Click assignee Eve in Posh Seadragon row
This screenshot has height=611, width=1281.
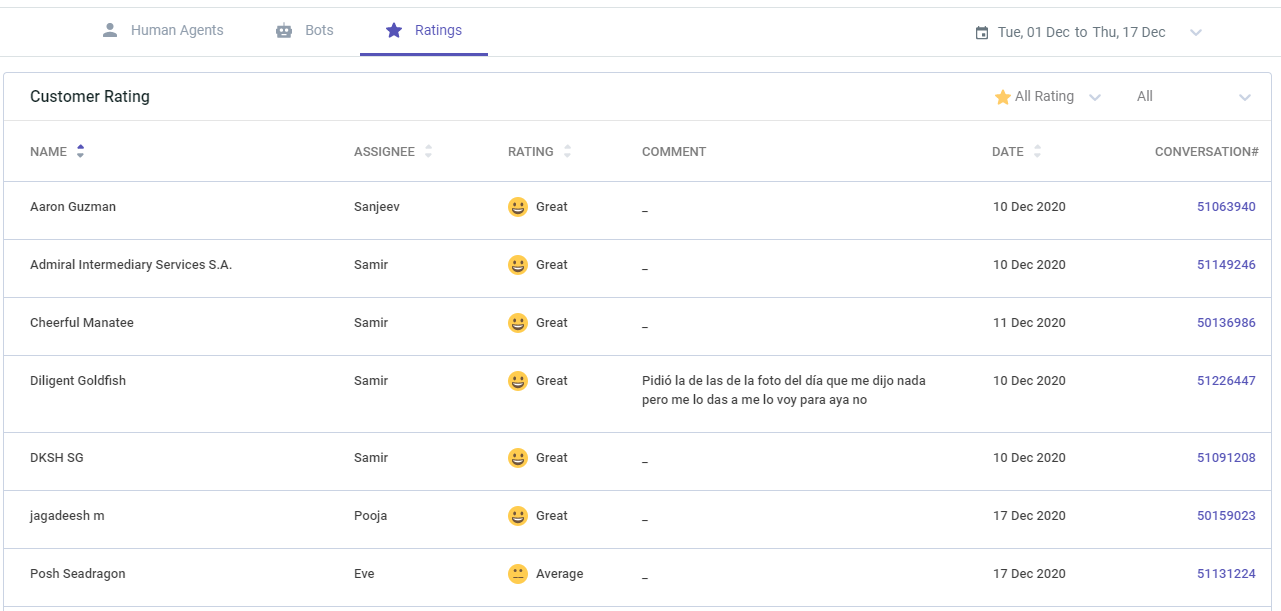[x=365, y=574]
